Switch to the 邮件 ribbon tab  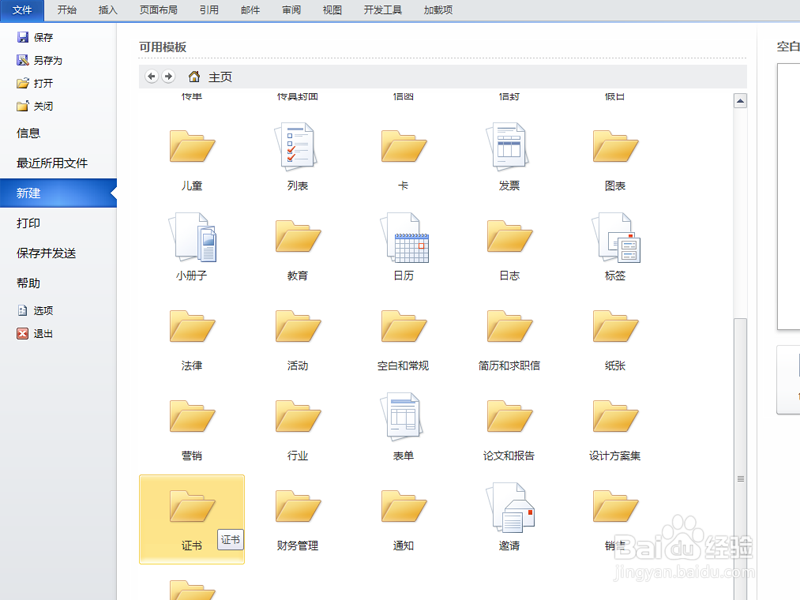(x=249, y=10)
